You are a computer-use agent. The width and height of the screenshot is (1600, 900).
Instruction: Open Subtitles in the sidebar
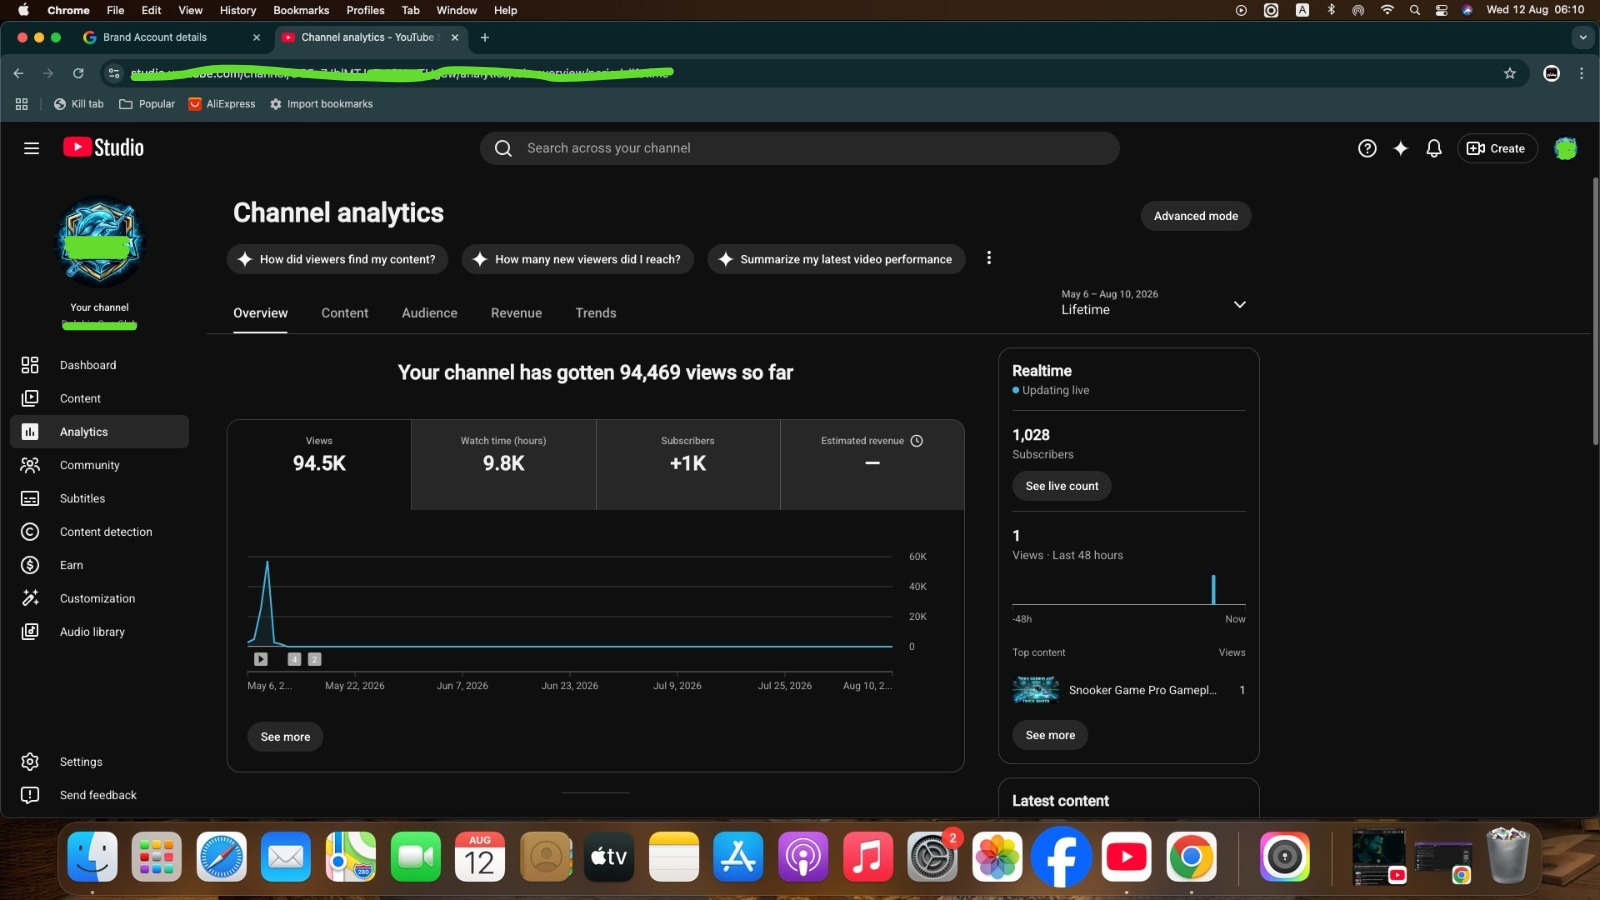pos(99,498)
